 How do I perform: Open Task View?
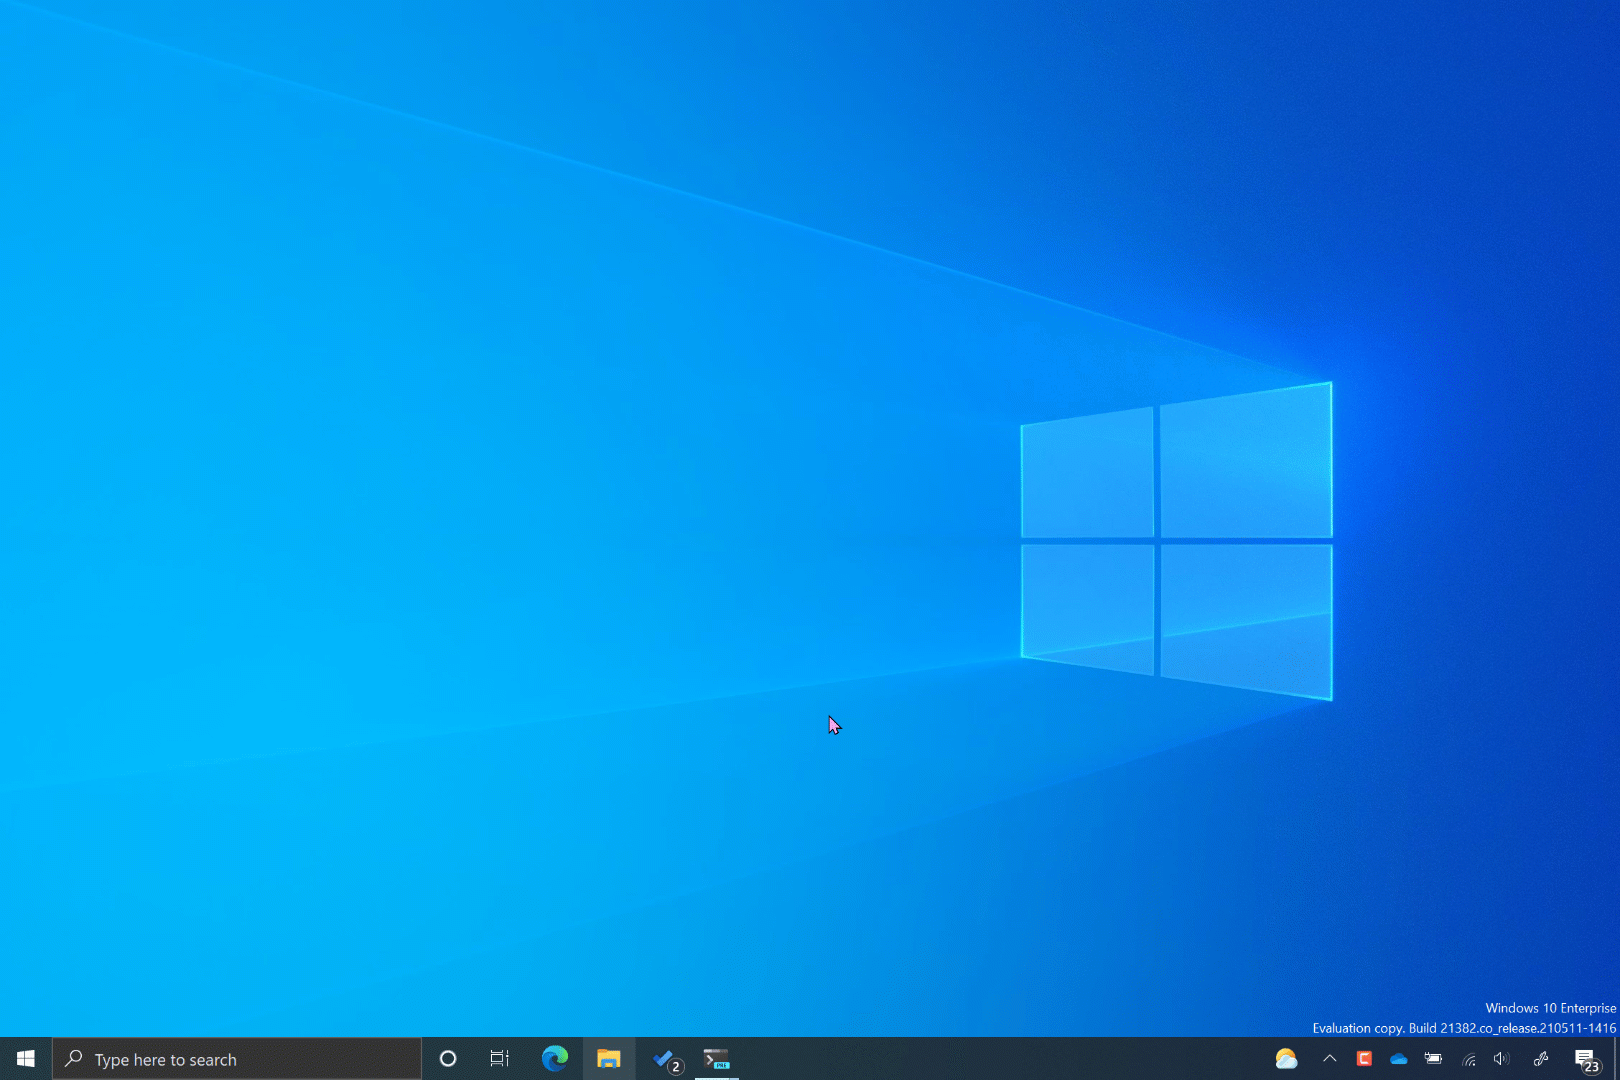click(499, 1059)
